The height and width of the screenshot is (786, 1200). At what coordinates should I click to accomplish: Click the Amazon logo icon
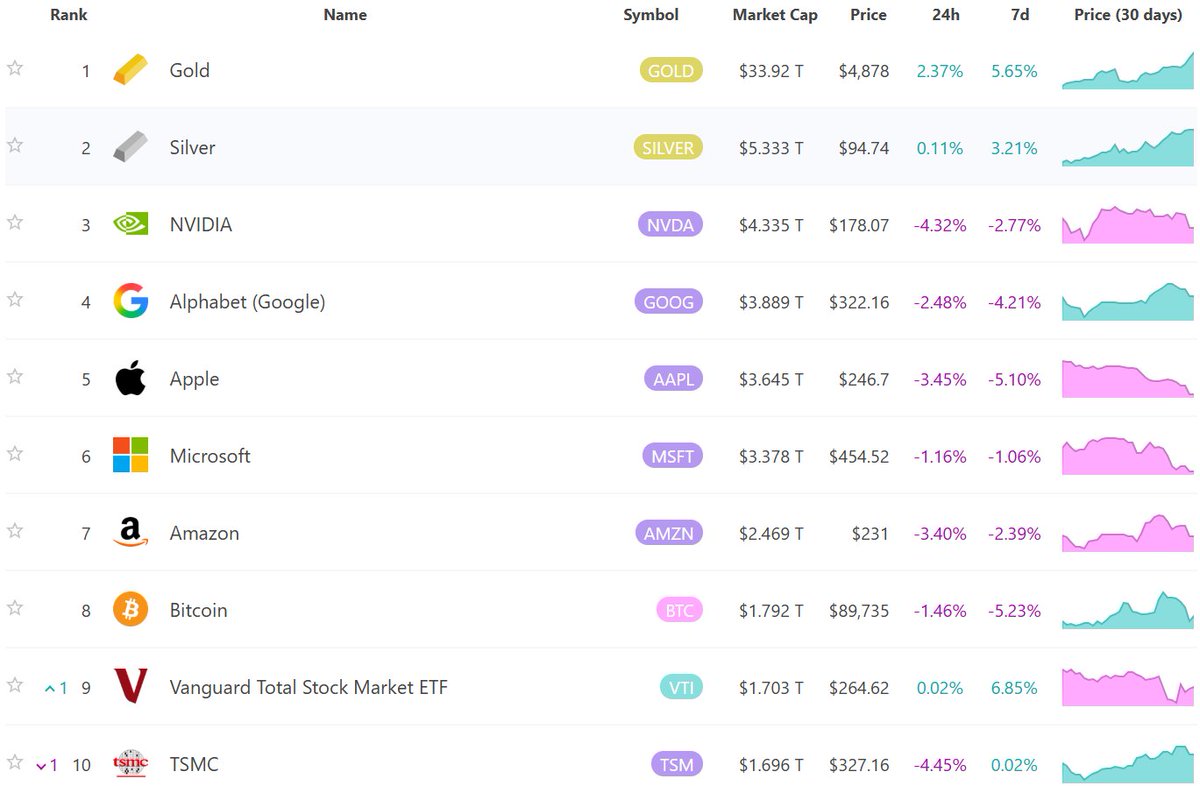point(130,533)
